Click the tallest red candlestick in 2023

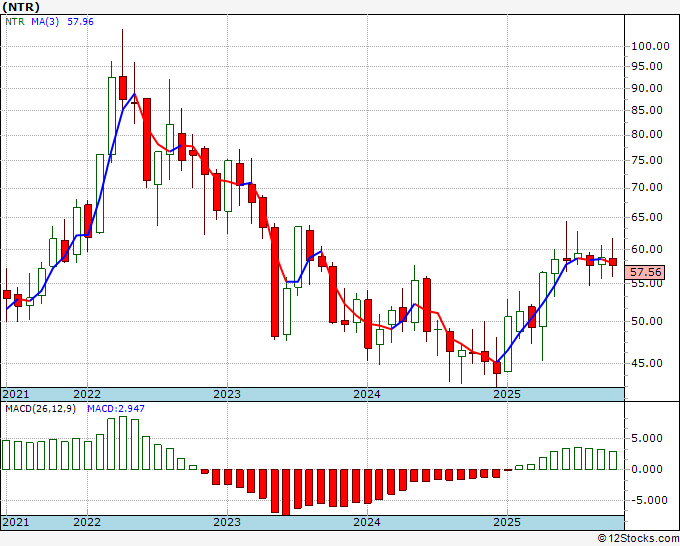pyautogui.click(x=275, y=282)
